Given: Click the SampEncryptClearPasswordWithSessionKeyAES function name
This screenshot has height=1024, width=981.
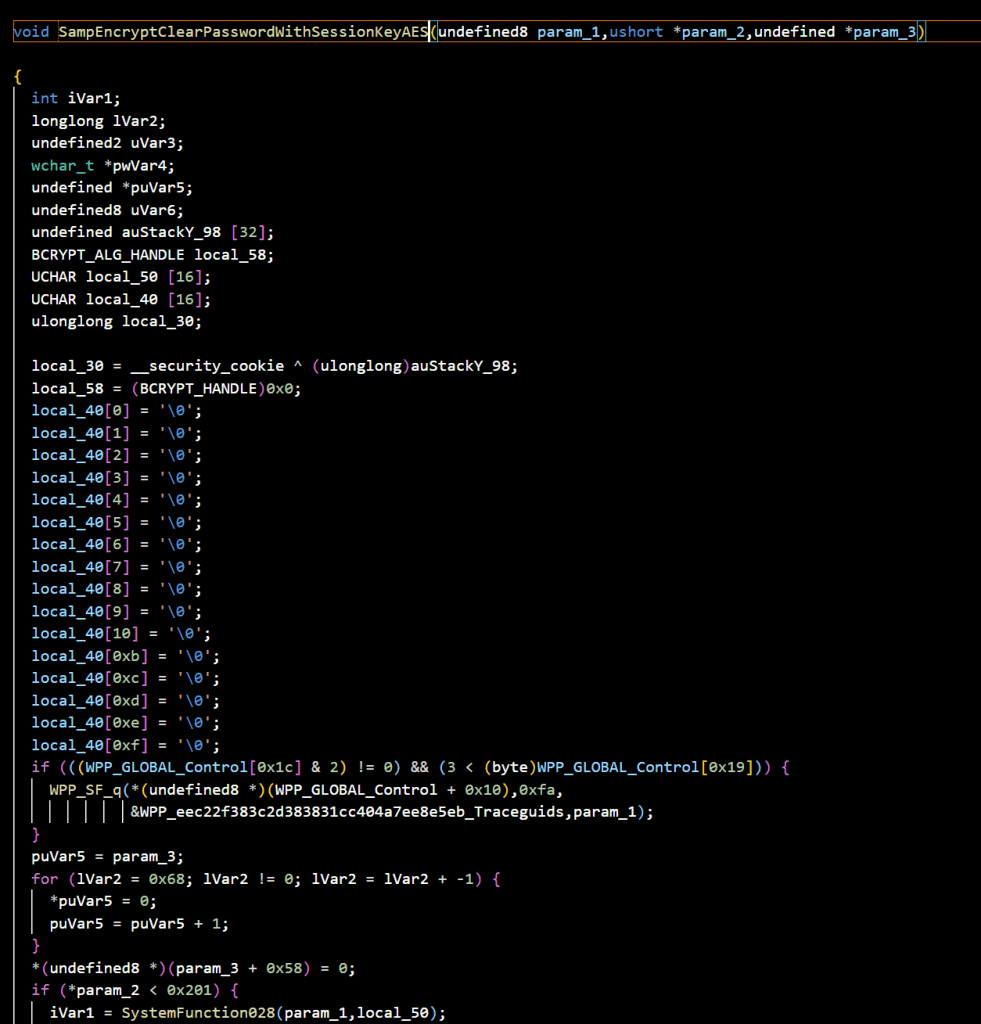Looking at the screenshot, I should click(x=243, y=32).
